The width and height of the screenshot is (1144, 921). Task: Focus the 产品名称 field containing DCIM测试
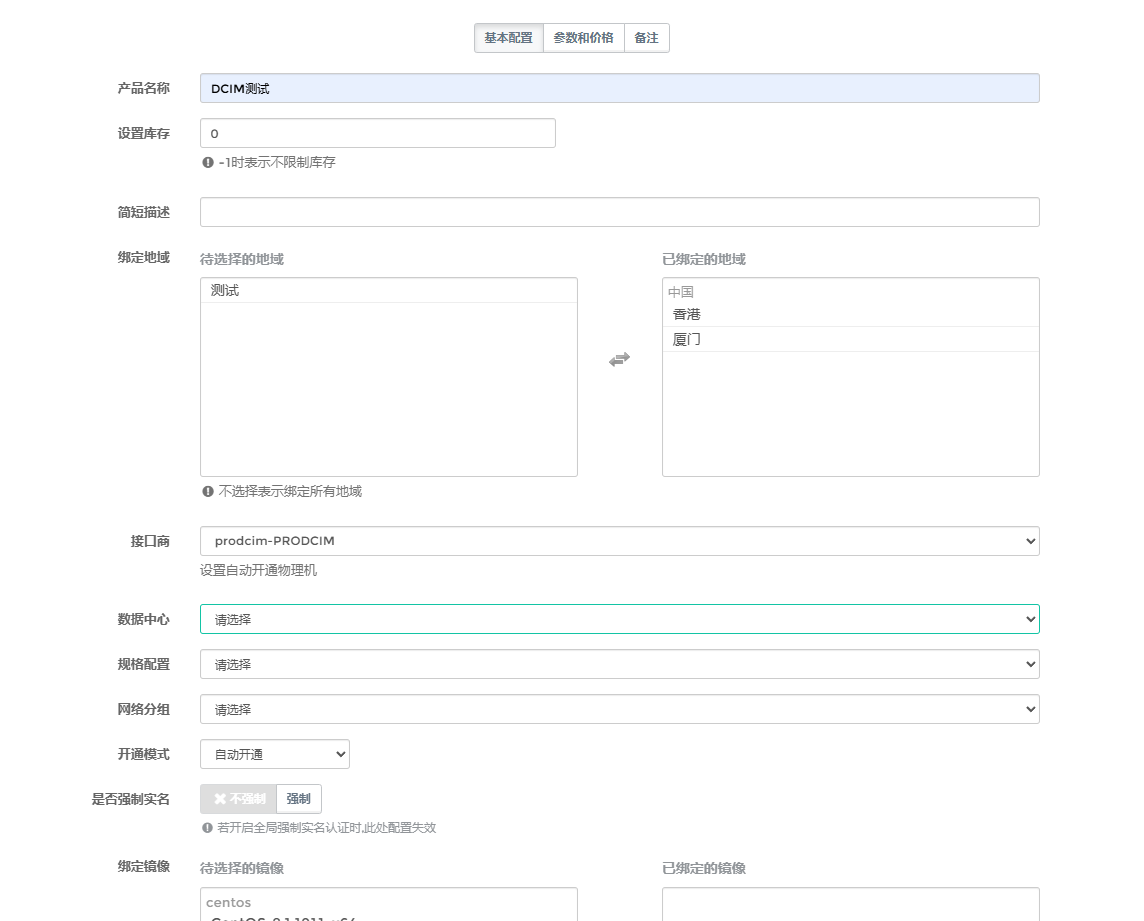(x=619, y=88)
